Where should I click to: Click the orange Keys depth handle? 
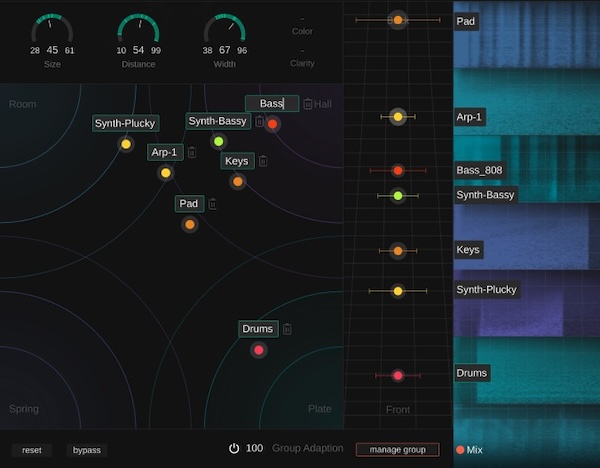coord(398,251)
